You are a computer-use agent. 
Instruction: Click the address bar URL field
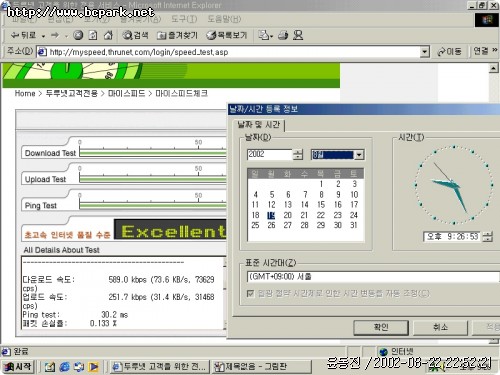click(228, 52)
